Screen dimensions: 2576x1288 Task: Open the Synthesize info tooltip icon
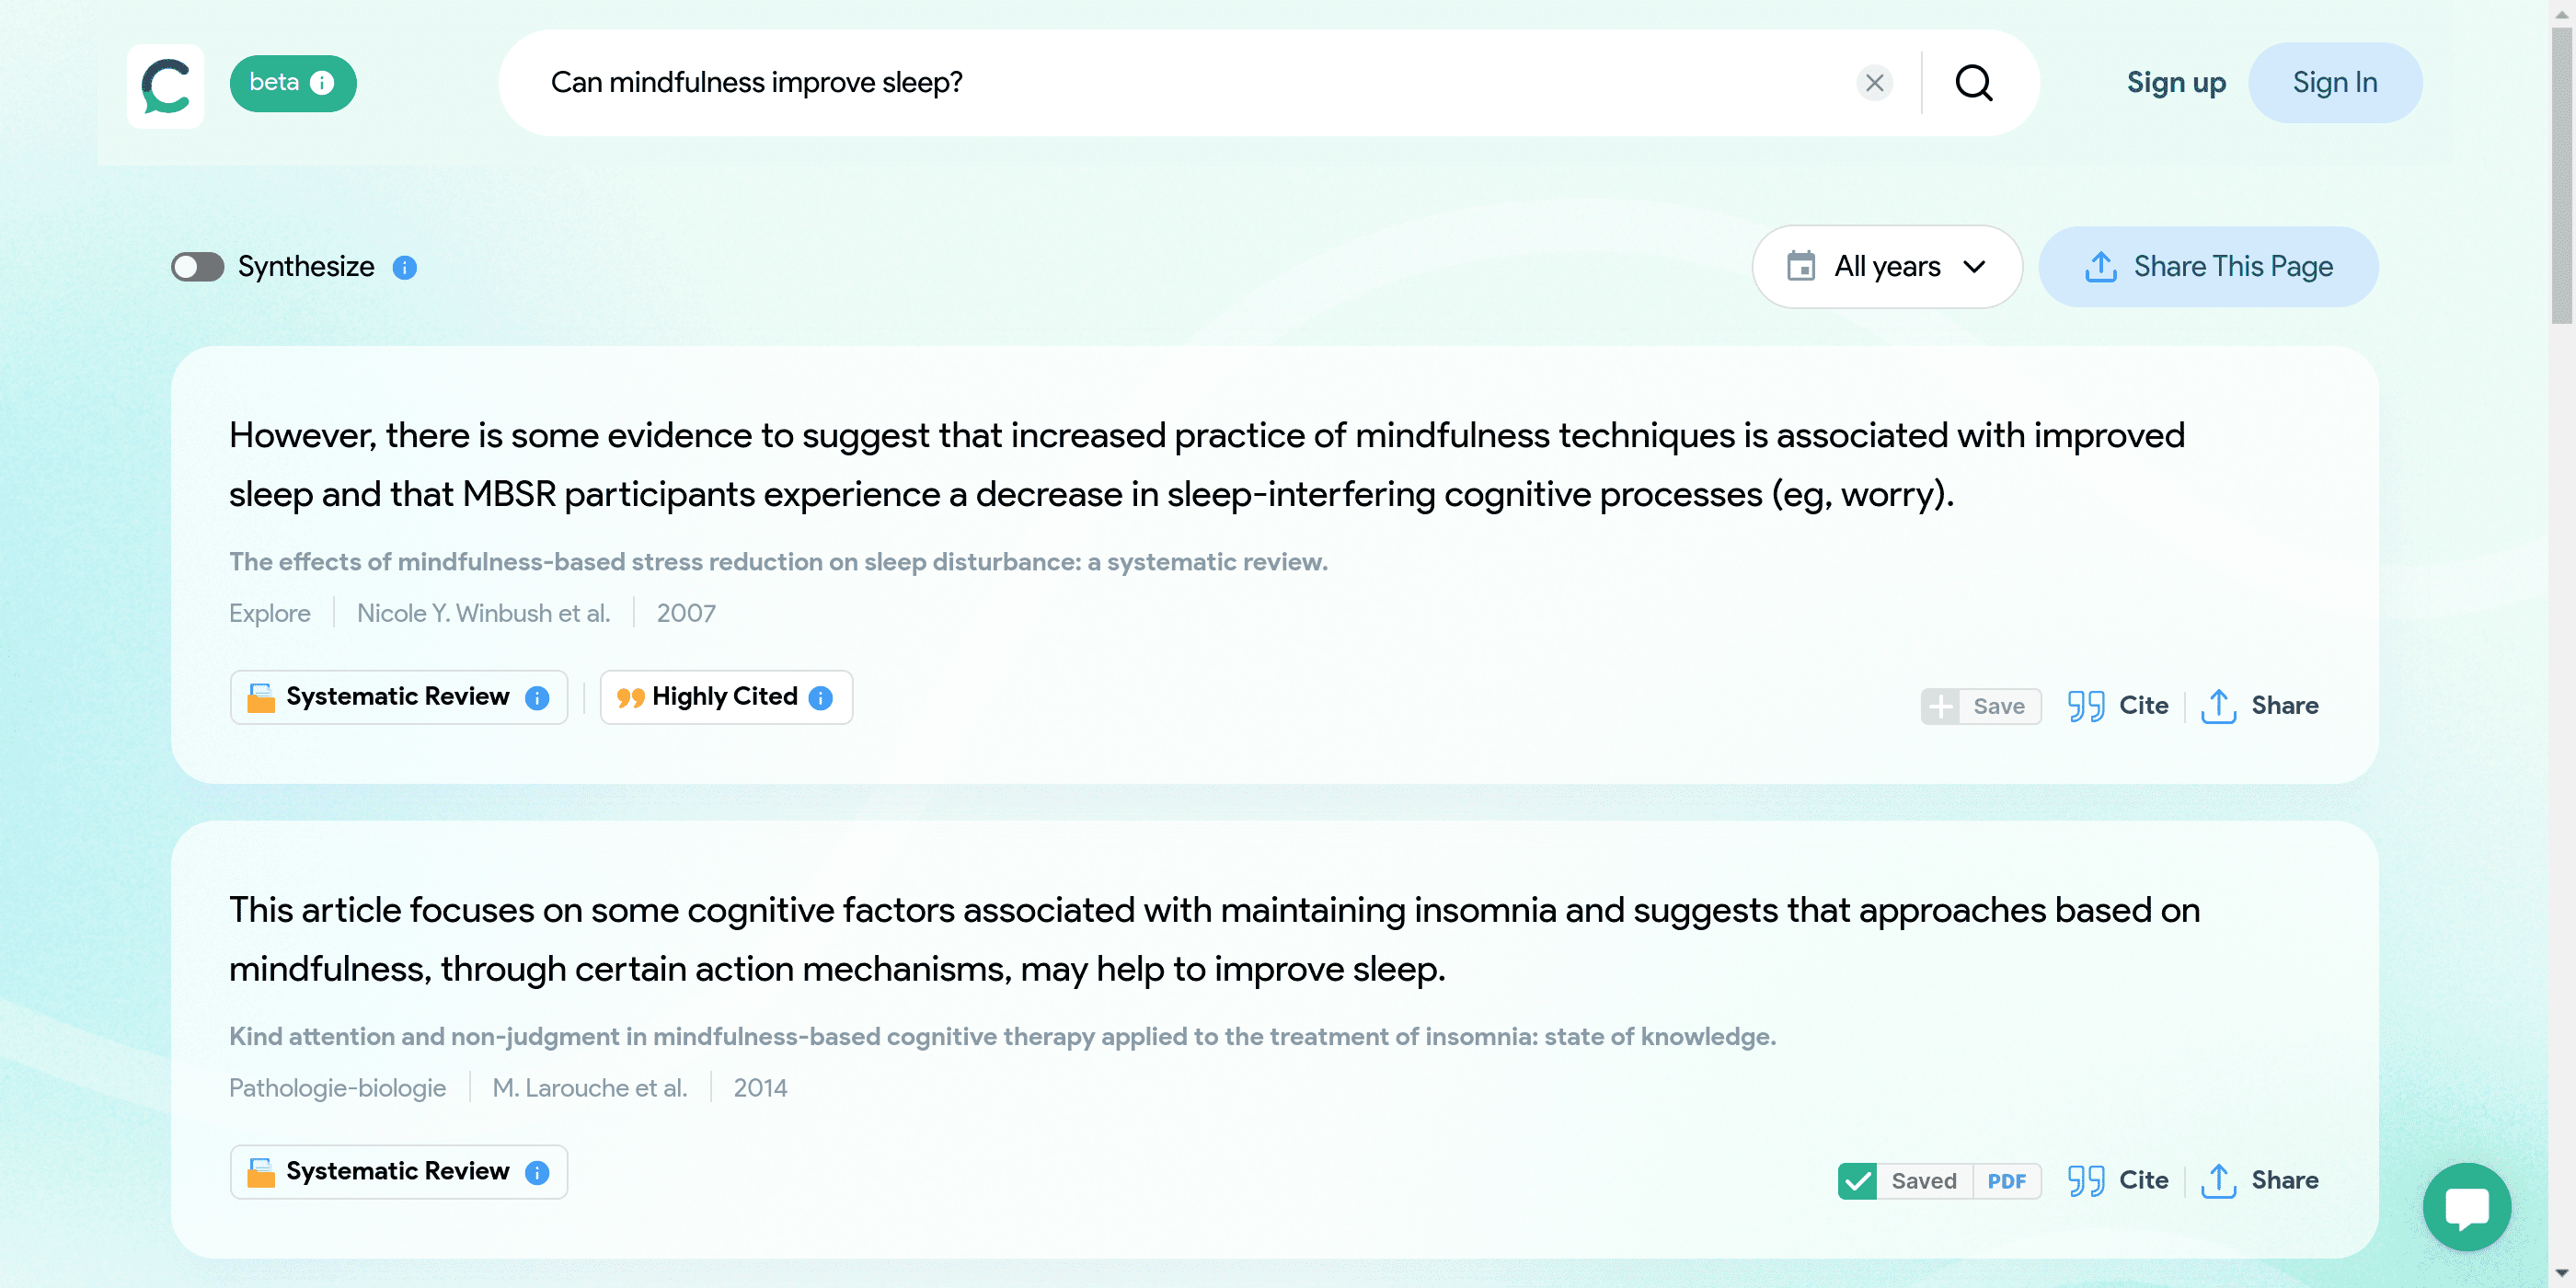[404, 268]
